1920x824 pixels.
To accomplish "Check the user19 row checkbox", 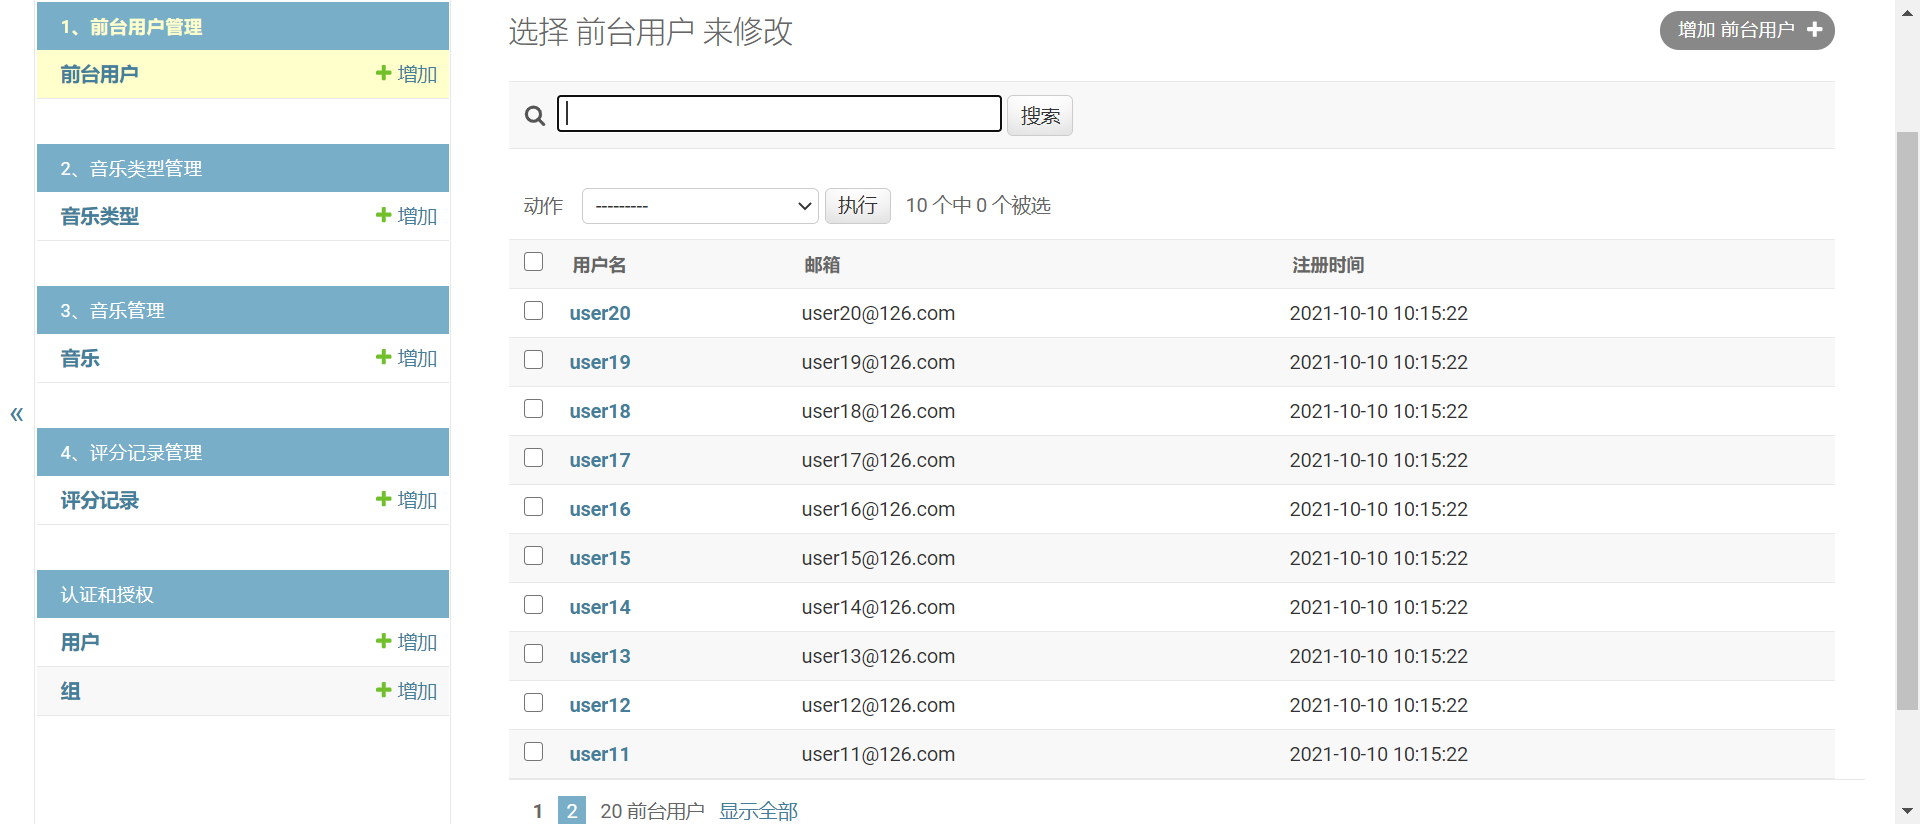I will (534, 360).
